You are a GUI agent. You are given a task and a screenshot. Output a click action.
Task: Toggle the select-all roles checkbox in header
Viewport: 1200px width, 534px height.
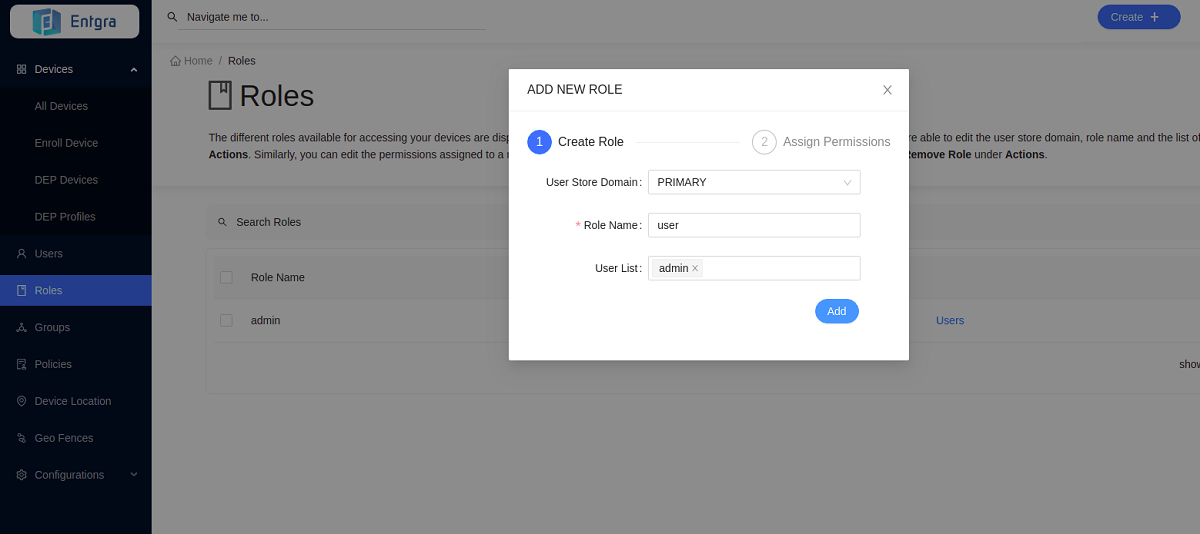[226, 277]
